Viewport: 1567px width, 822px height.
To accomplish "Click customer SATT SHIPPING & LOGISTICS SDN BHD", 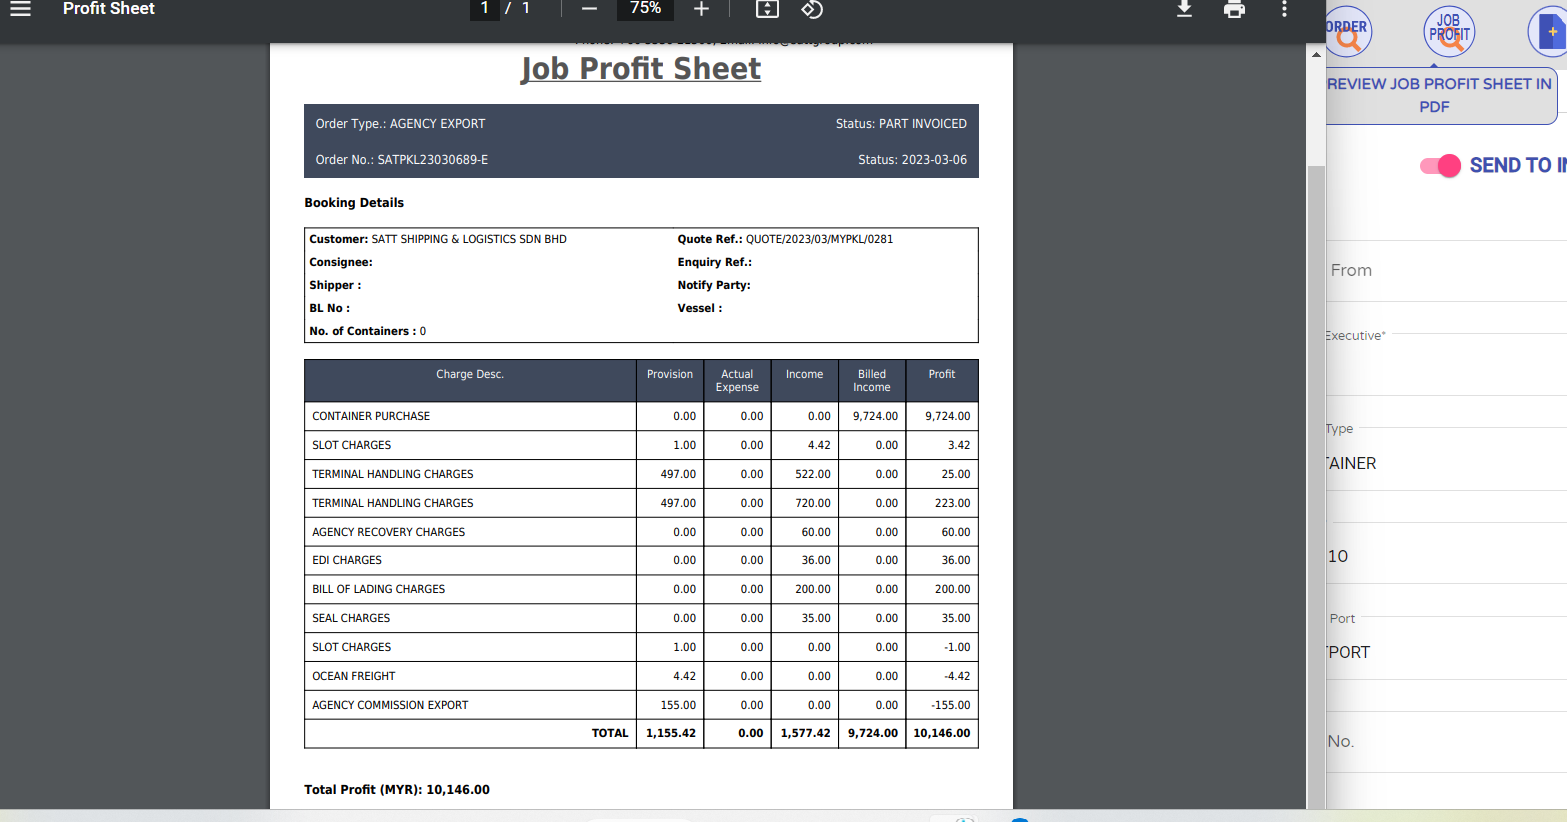I will pyautogui.click(x=469, y=239).
